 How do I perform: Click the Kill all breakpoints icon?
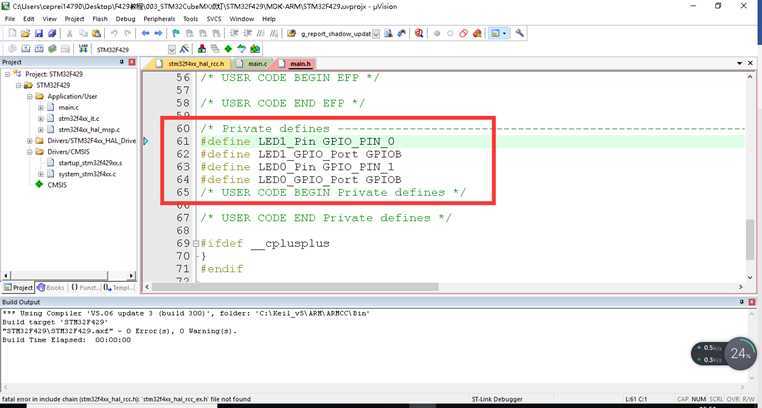point(477,34)
